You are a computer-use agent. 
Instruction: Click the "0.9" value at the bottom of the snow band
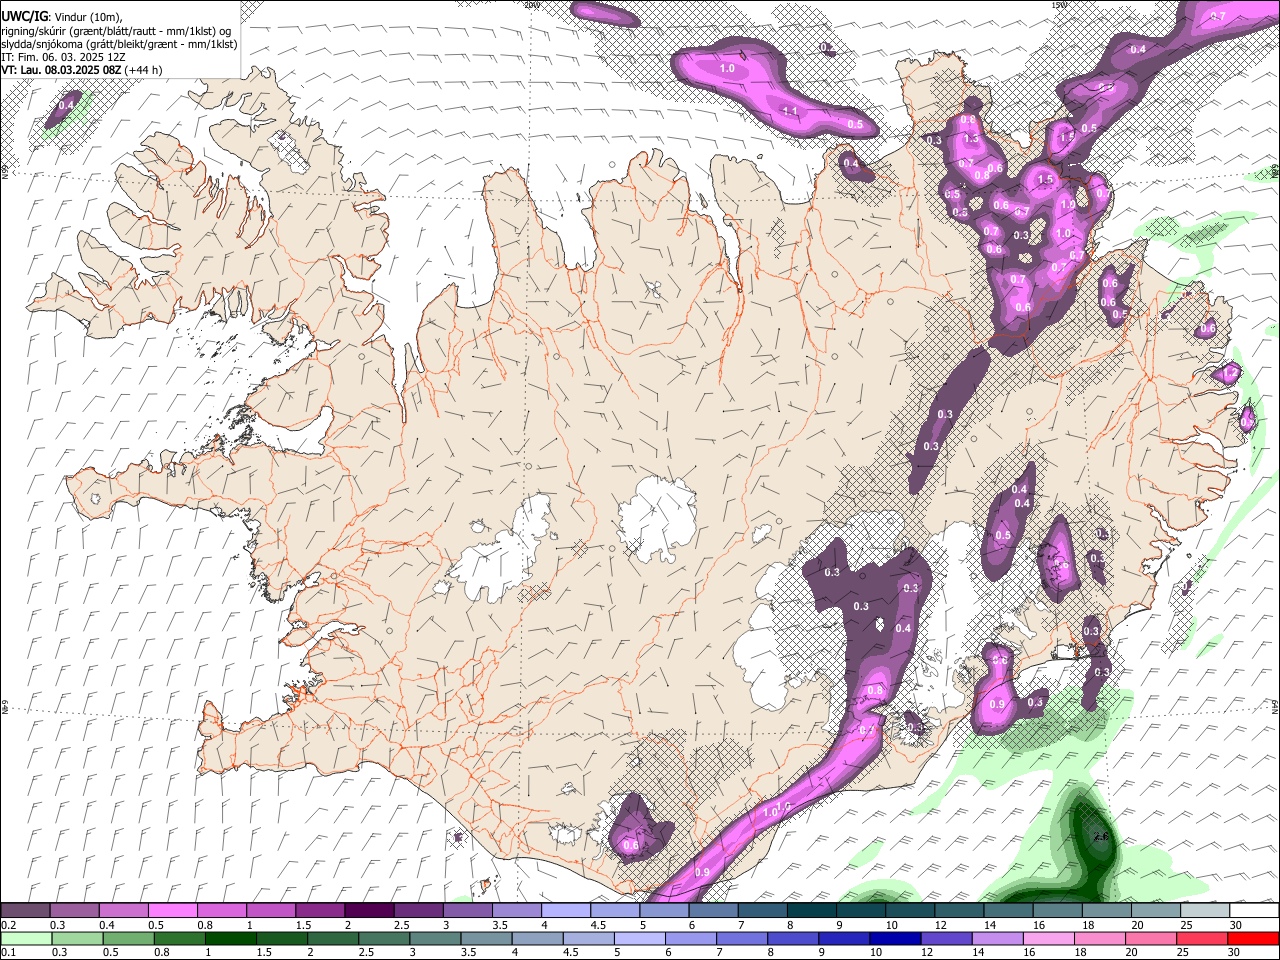point(702,872)
